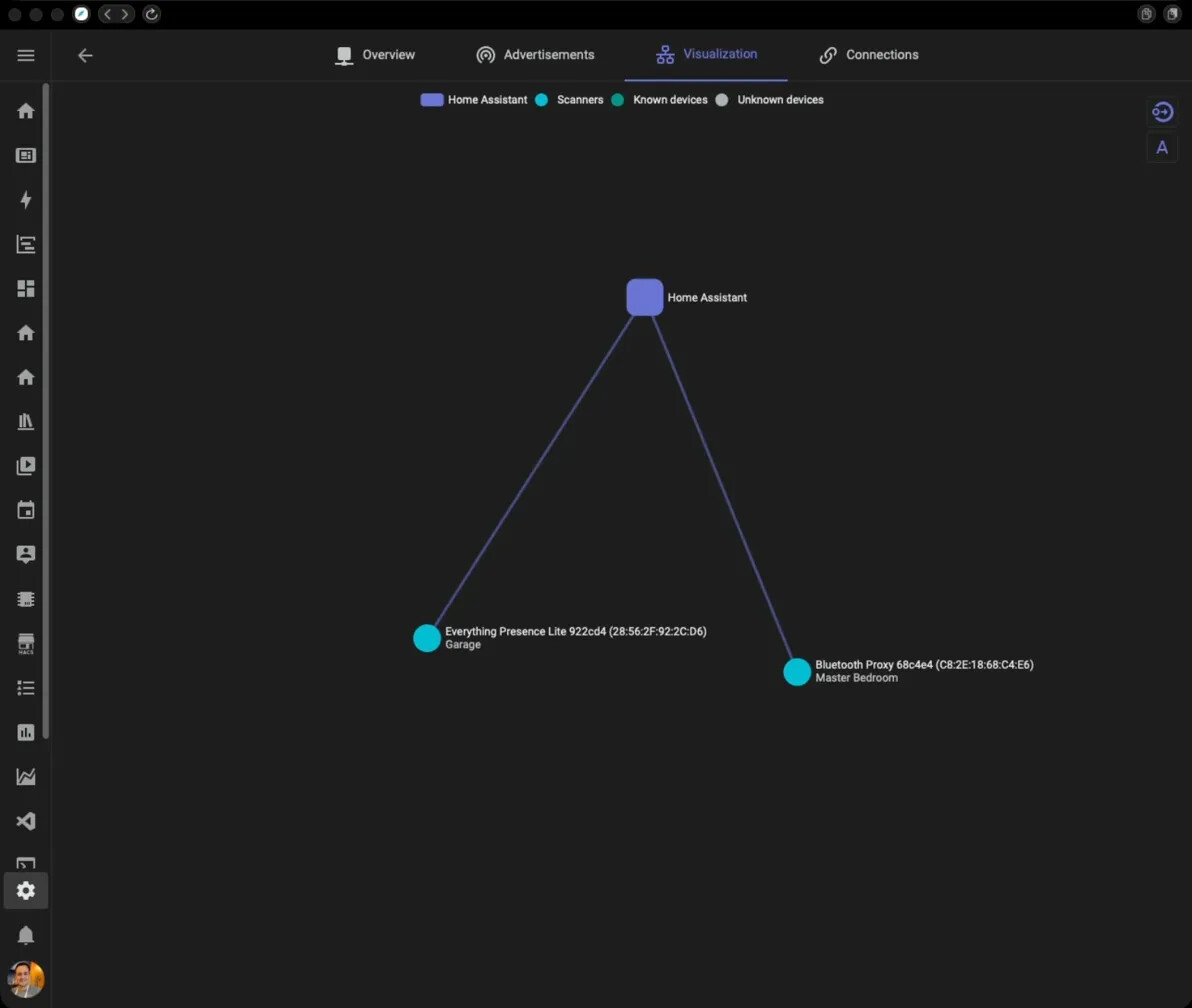The image size is (1192, 1008).
Task: Open the HACS store icon
Action: tap(26, 643)
